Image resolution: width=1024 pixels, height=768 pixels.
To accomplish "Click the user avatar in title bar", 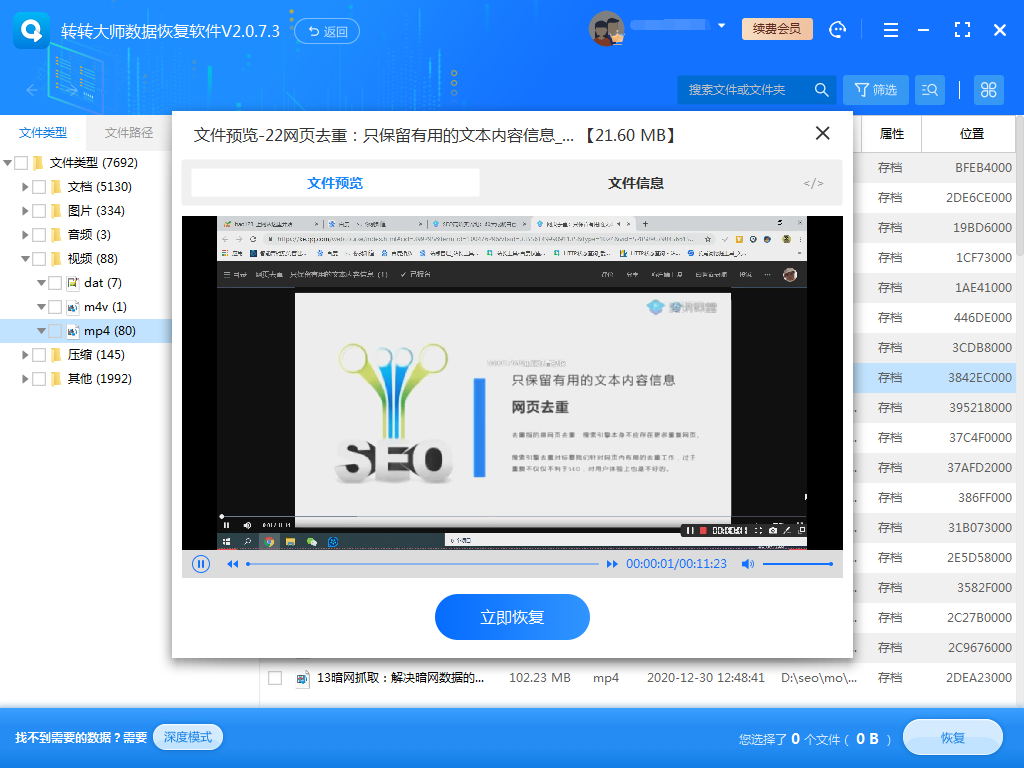I will pyautogui.click(x=607, y=29).
